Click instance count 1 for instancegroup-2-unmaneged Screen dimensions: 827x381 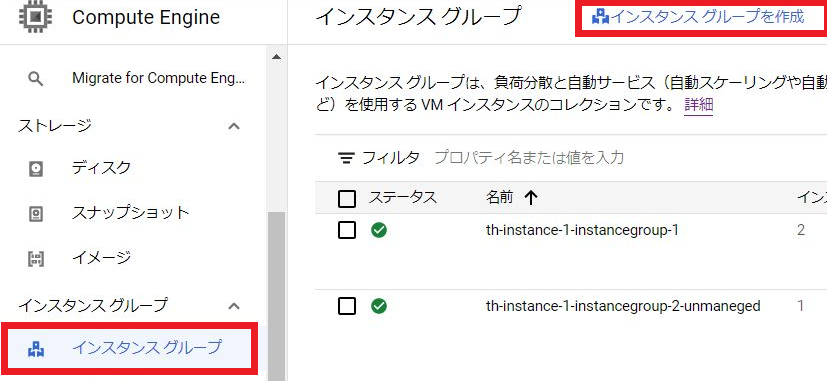click(801, 306)
